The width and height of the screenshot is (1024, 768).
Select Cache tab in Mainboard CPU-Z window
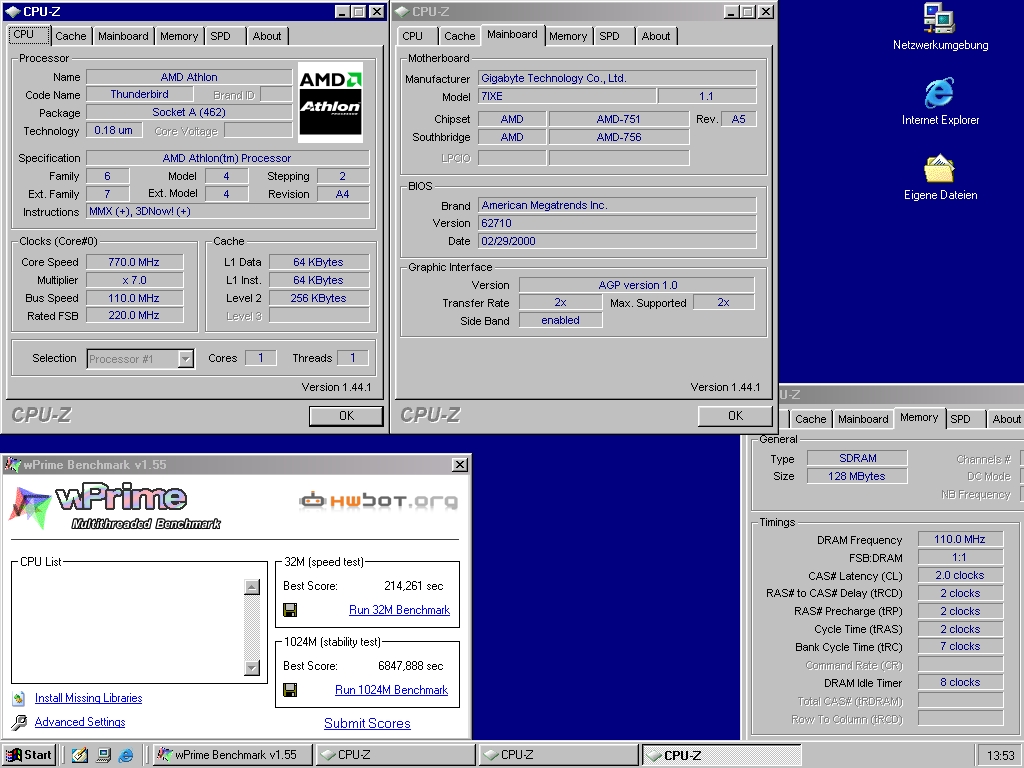pos(460,36)
